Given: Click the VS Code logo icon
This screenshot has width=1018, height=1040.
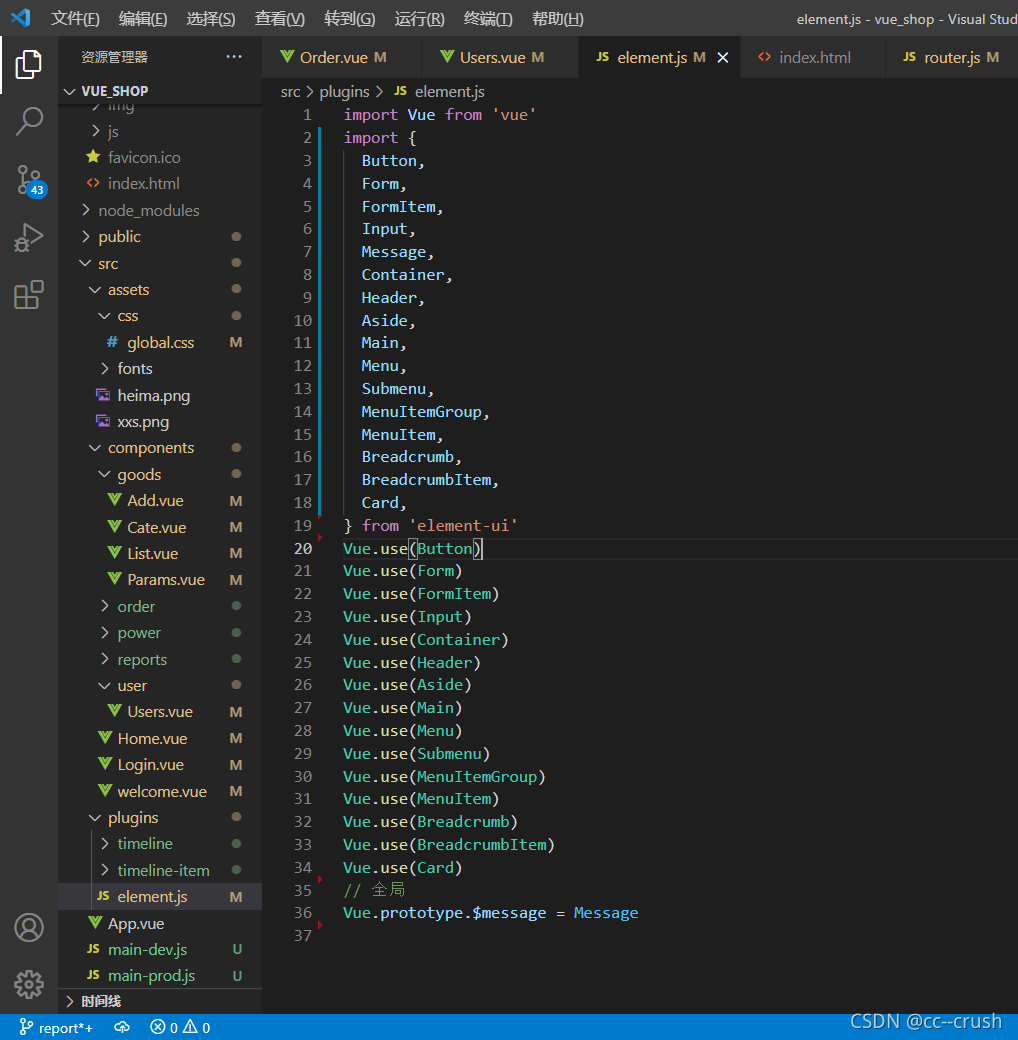Looking at the screenshot, I should (21, 18).
